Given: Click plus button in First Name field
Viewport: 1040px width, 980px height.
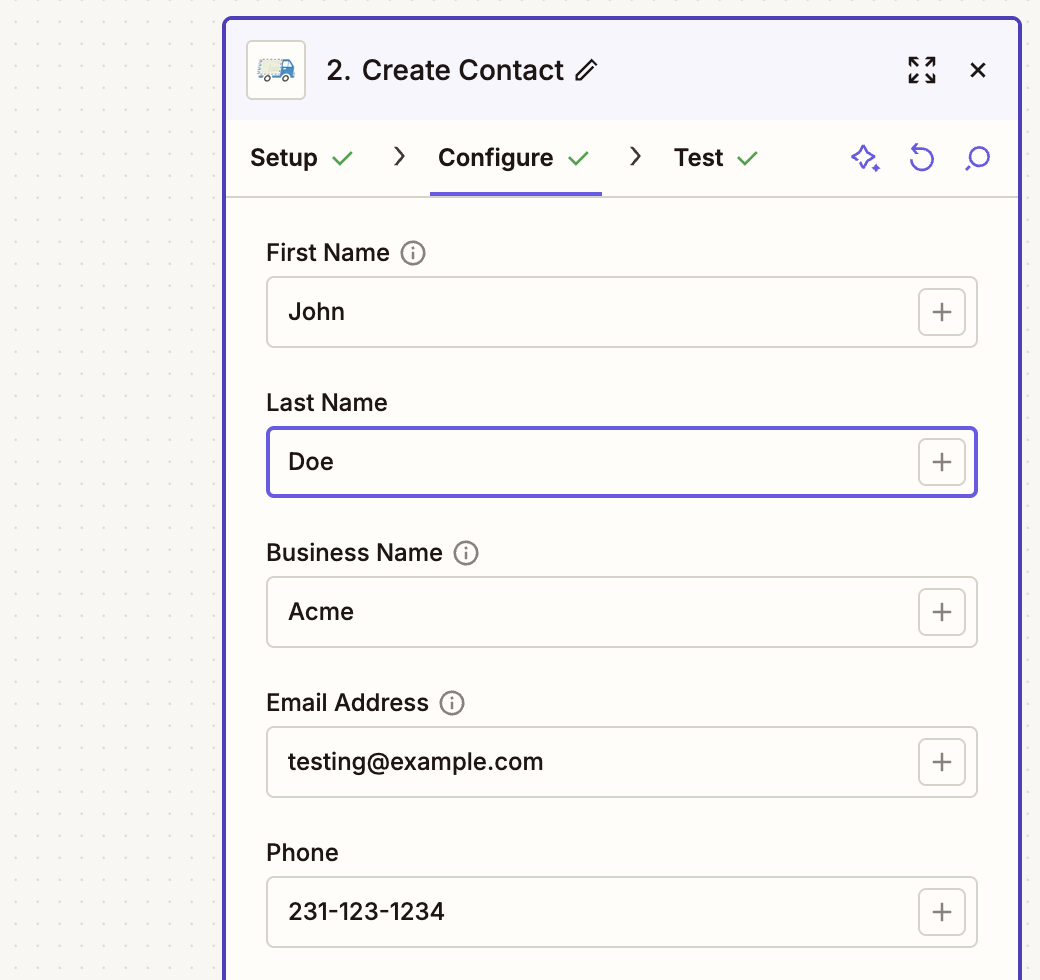Looking at the screenshot, I should coord(941,312).
